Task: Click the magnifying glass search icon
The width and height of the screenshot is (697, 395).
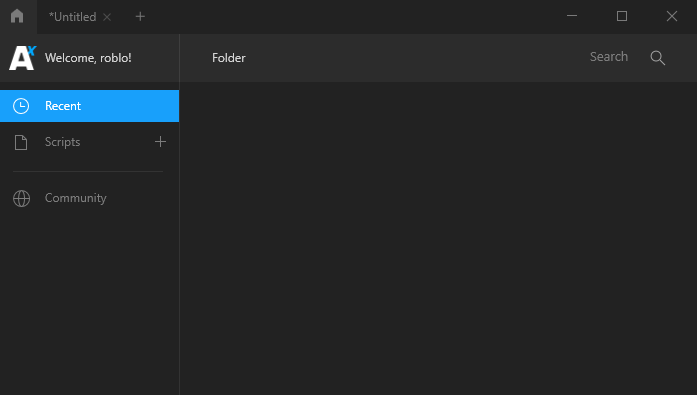Action: click(x=658, y=58)
